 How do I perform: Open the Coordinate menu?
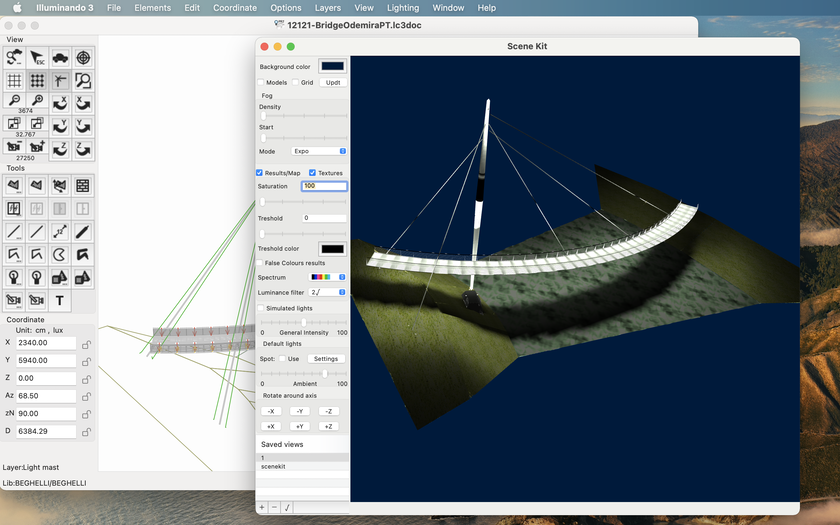235,8
